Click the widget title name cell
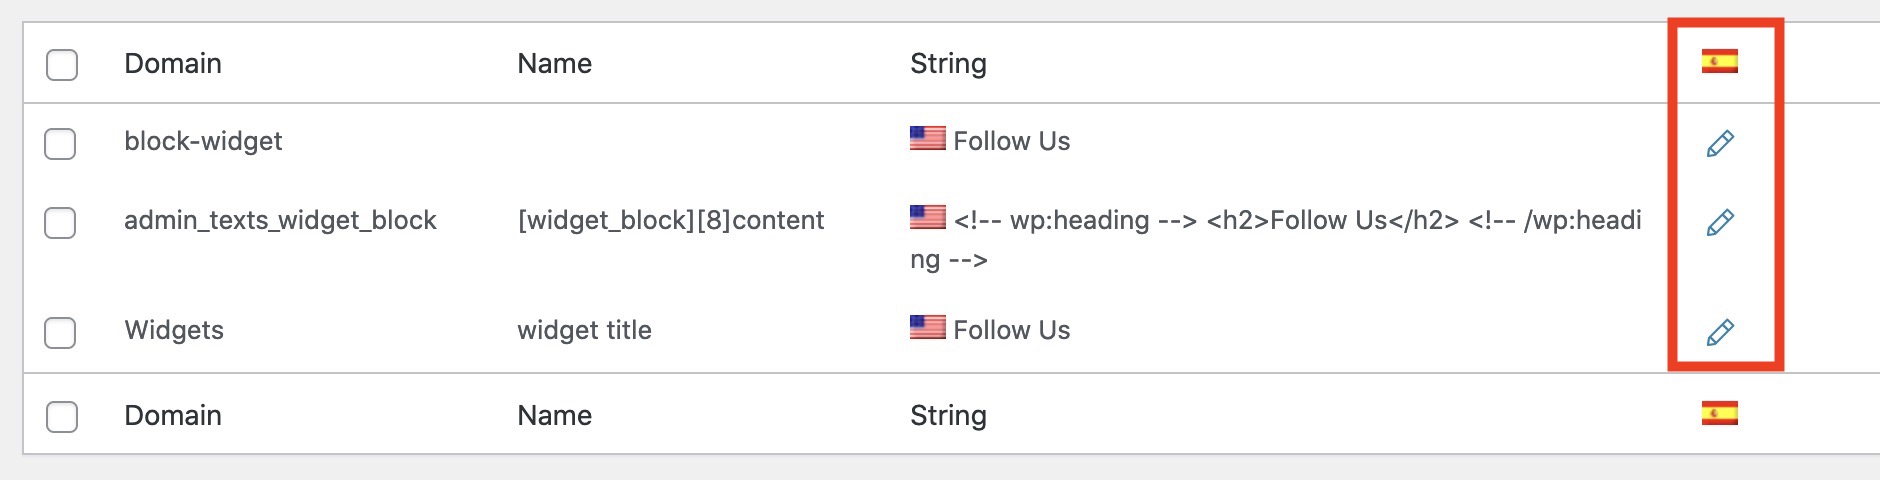The width and height of the screenshot is (1880, 480). pyautogui.click(x=584, y=331)
